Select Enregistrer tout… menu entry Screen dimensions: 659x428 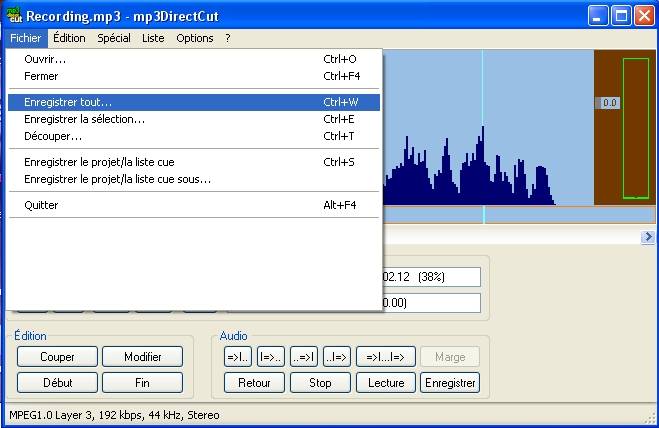[x=194, y=102]
